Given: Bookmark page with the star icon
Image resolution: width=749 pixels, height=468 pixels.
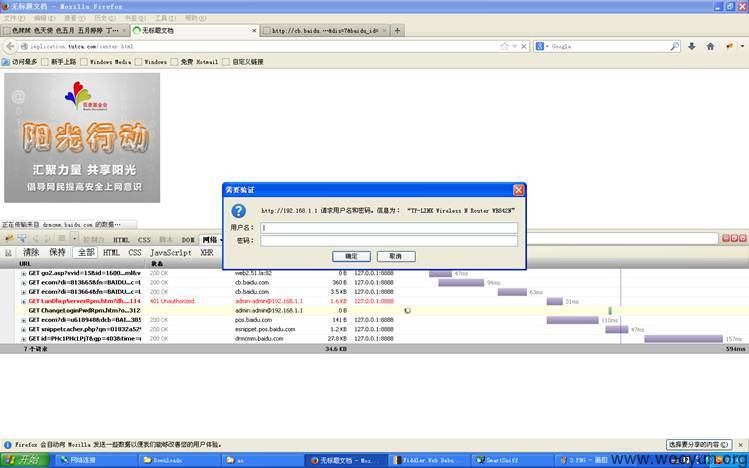Looking at the screenshot, I should point(504,46).
